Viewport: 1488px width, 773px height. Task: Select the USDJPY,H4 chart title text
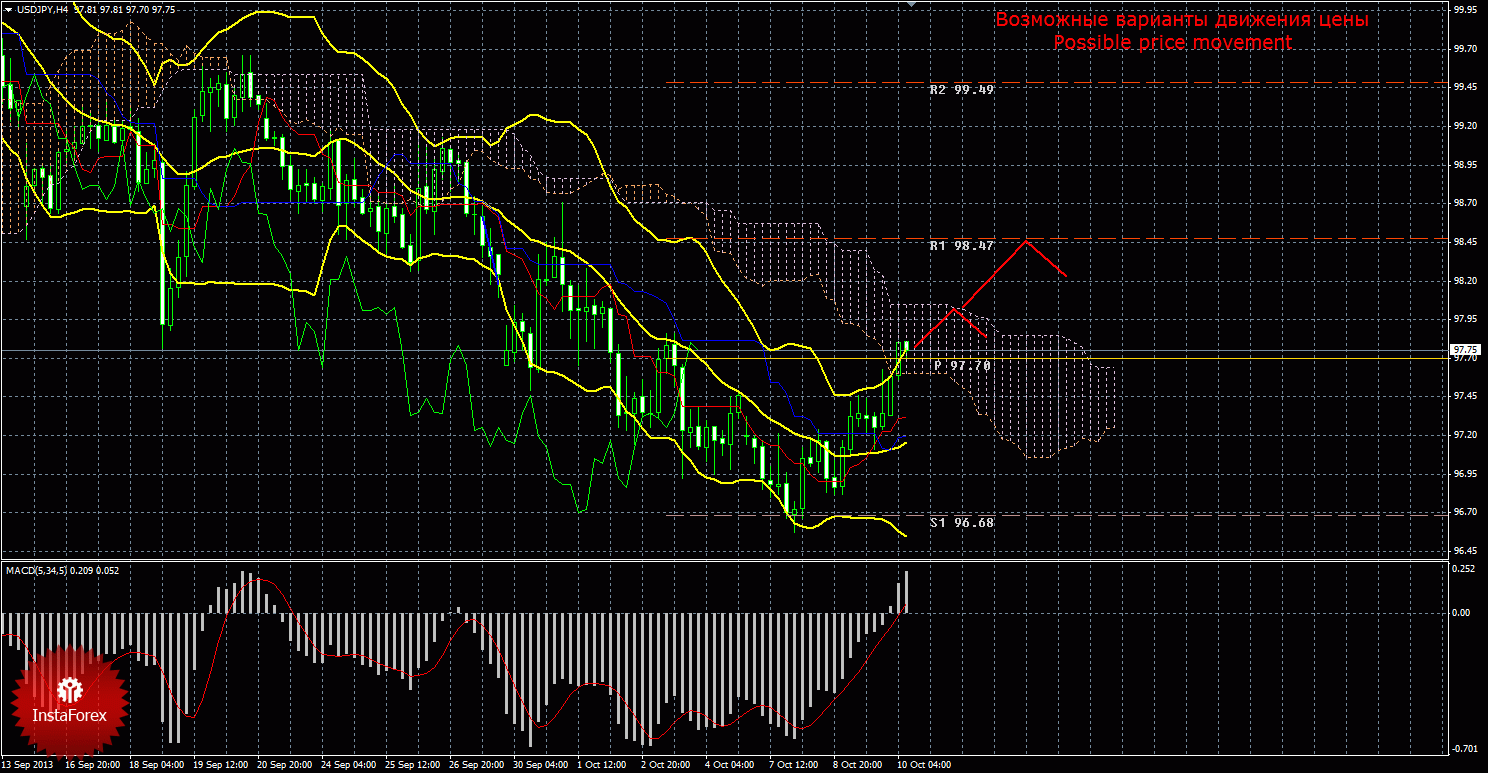click(x=42, y=9)
